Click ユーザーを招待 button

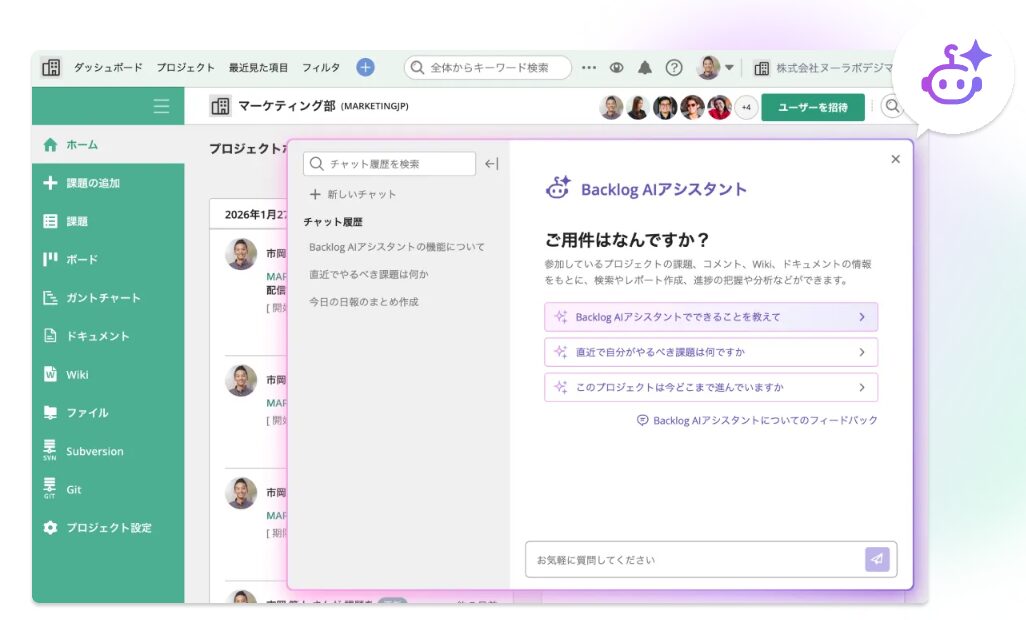click(813, 107)
